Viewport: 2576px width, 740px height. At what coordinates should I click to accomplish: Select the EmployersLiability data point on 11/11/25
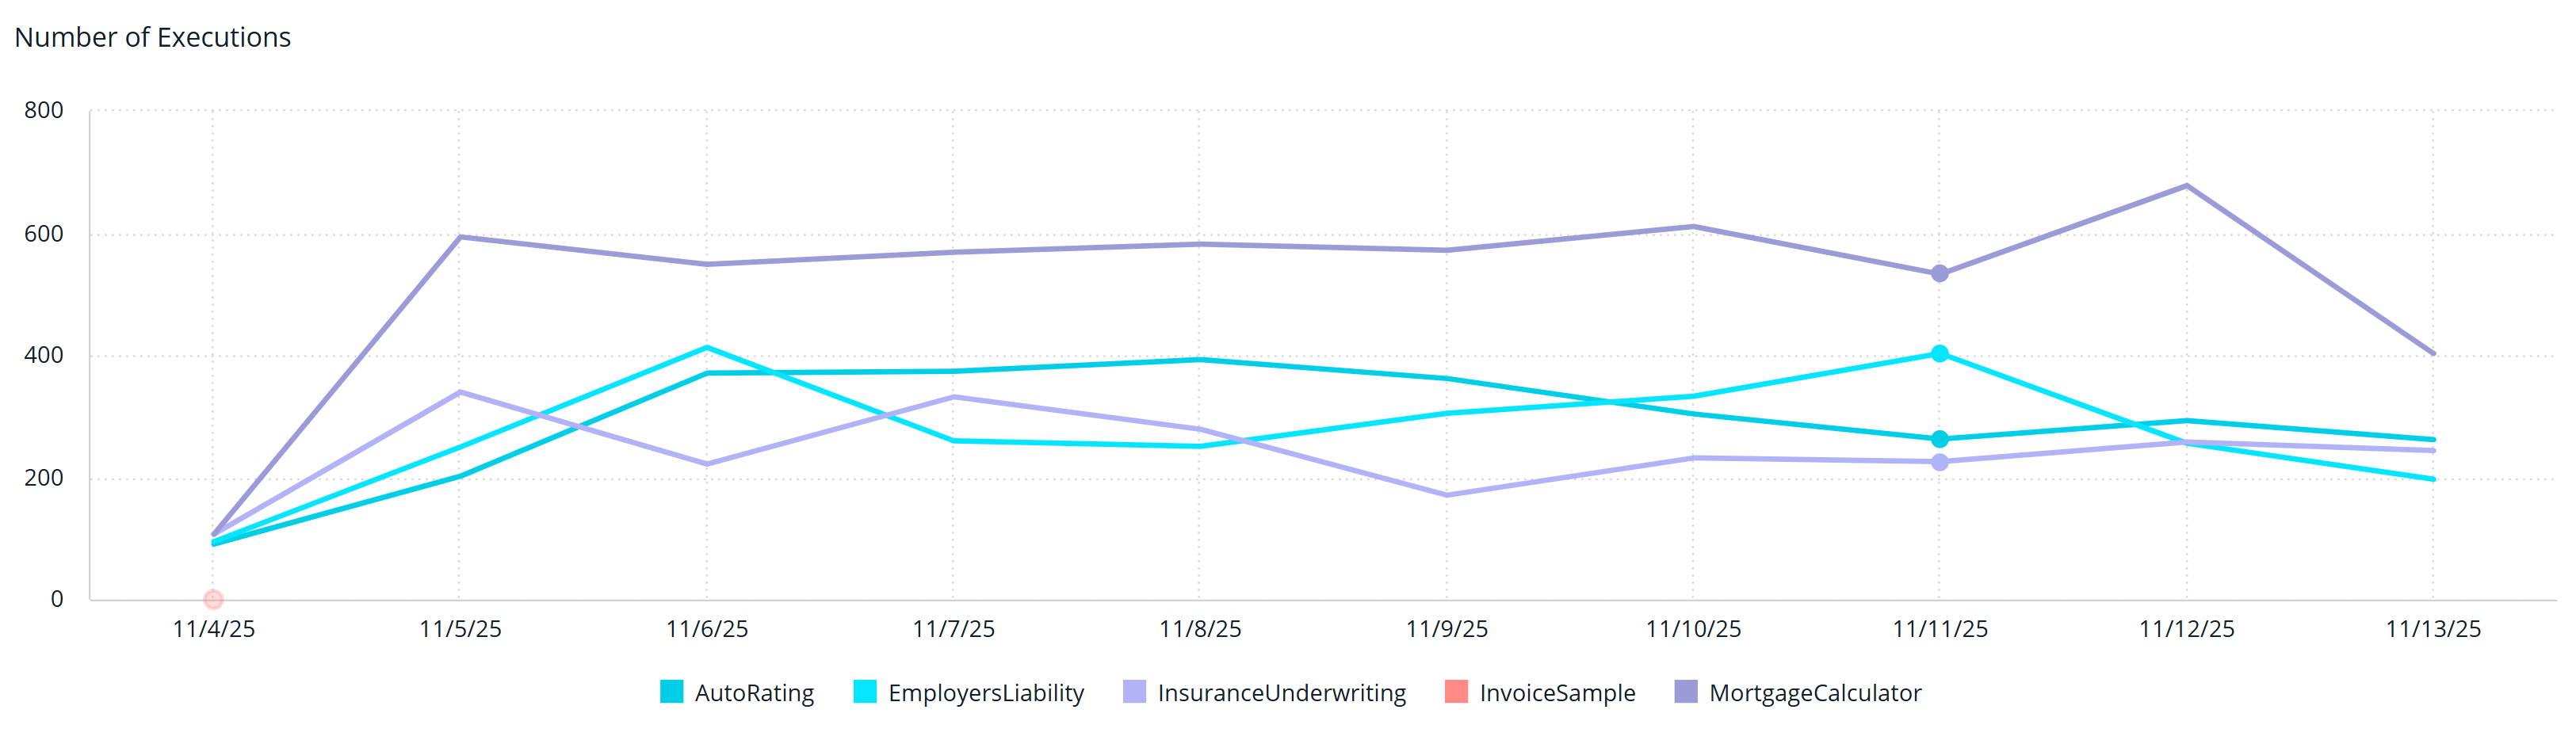[x=1939, y=354]
